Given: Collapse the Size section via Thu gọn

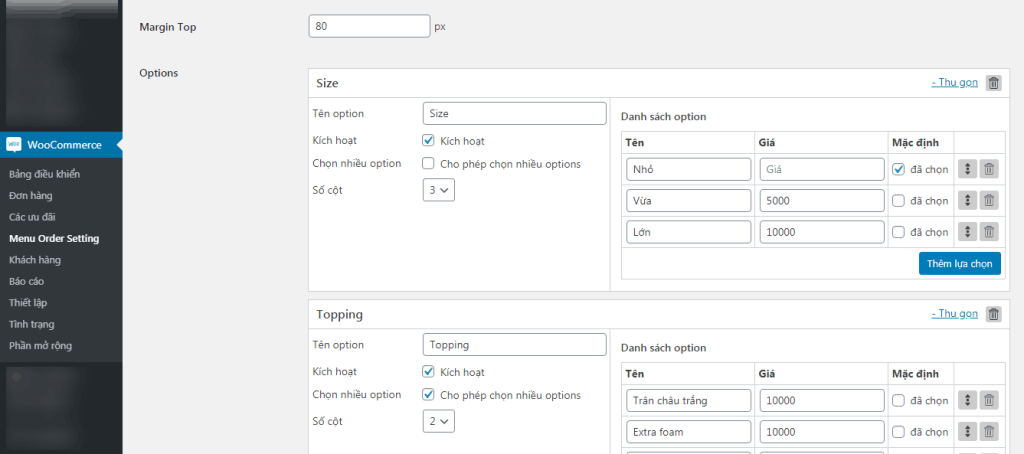Looking at the screenshot, I should [x=954, y=83].
